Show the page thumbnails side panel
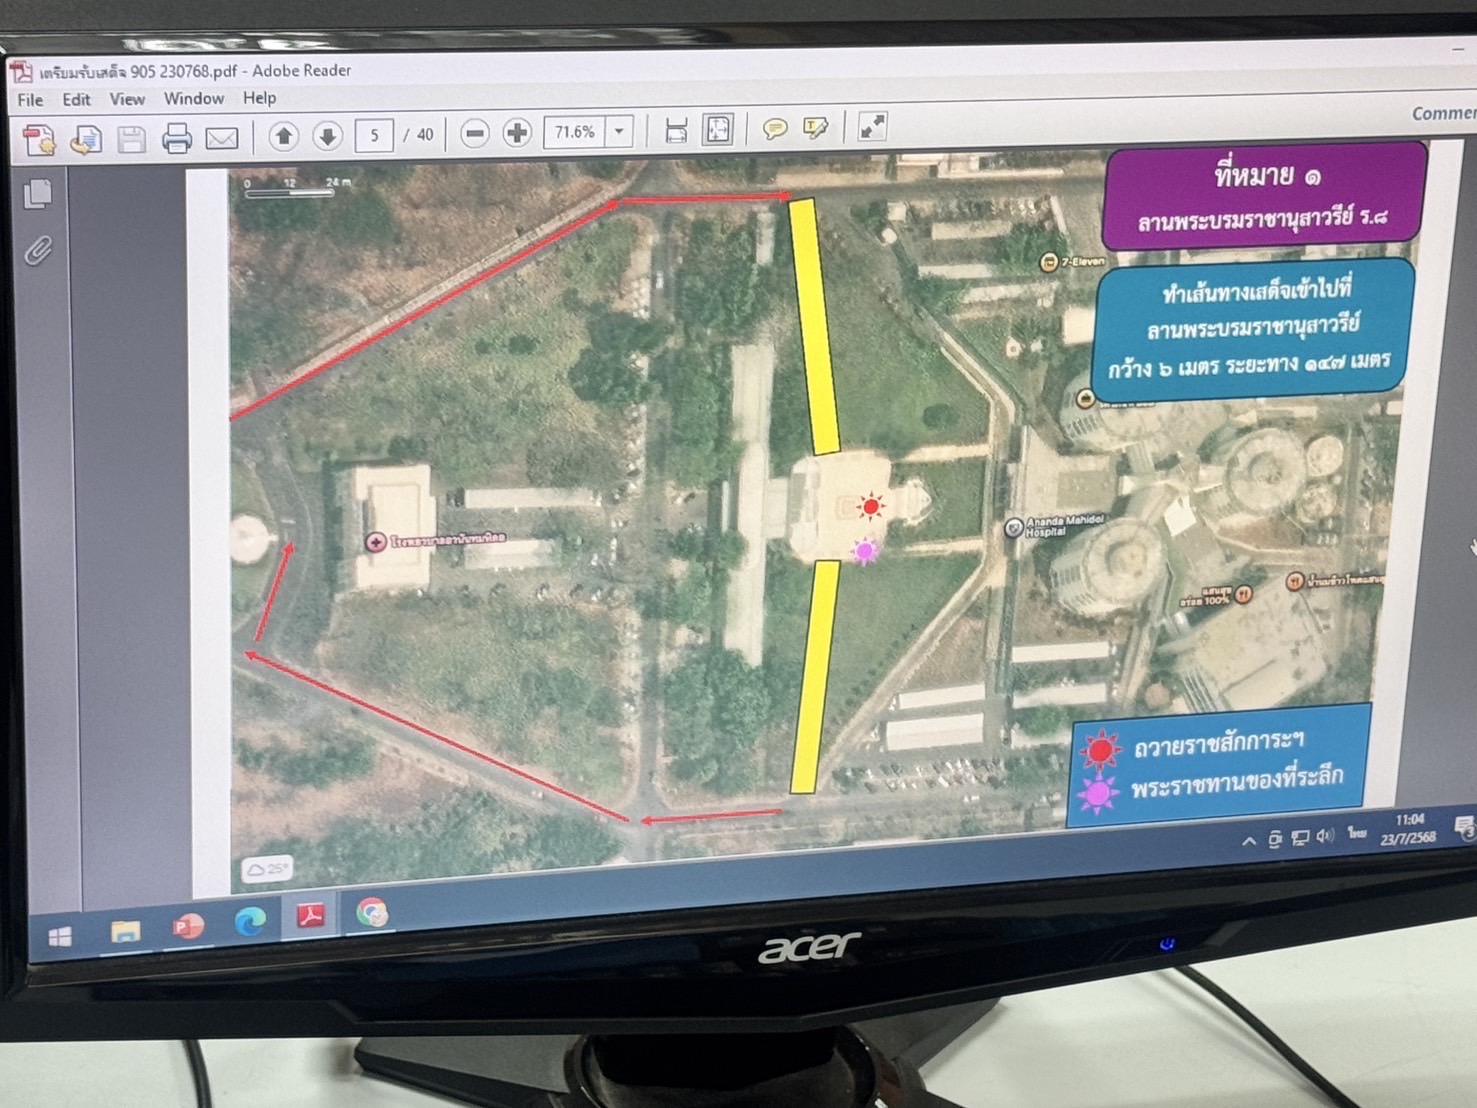 (x=37, y=193)
